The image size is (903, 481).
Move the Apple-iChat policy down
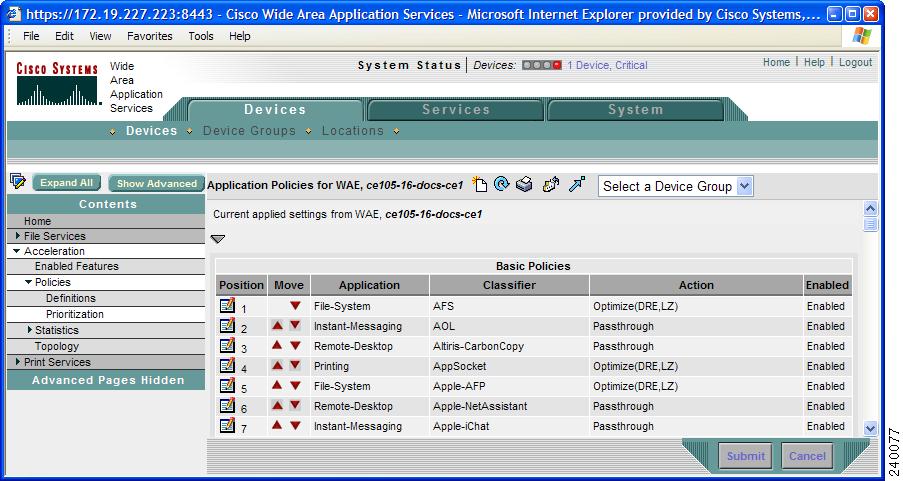click(x=295, y=425)
